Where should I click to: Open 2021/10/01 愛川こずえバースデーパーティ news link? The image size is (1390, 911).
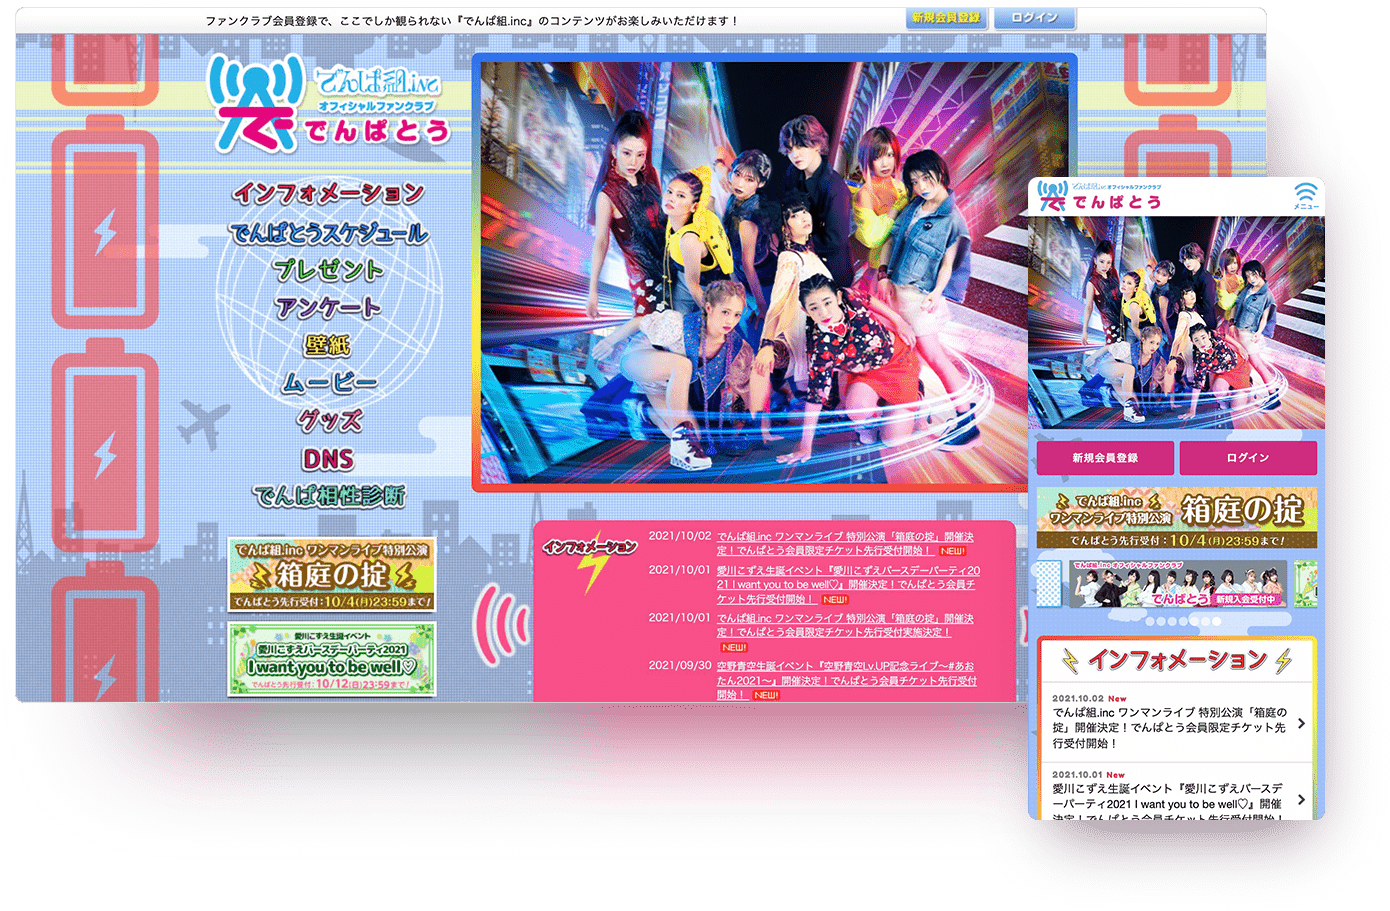point(848,584)
